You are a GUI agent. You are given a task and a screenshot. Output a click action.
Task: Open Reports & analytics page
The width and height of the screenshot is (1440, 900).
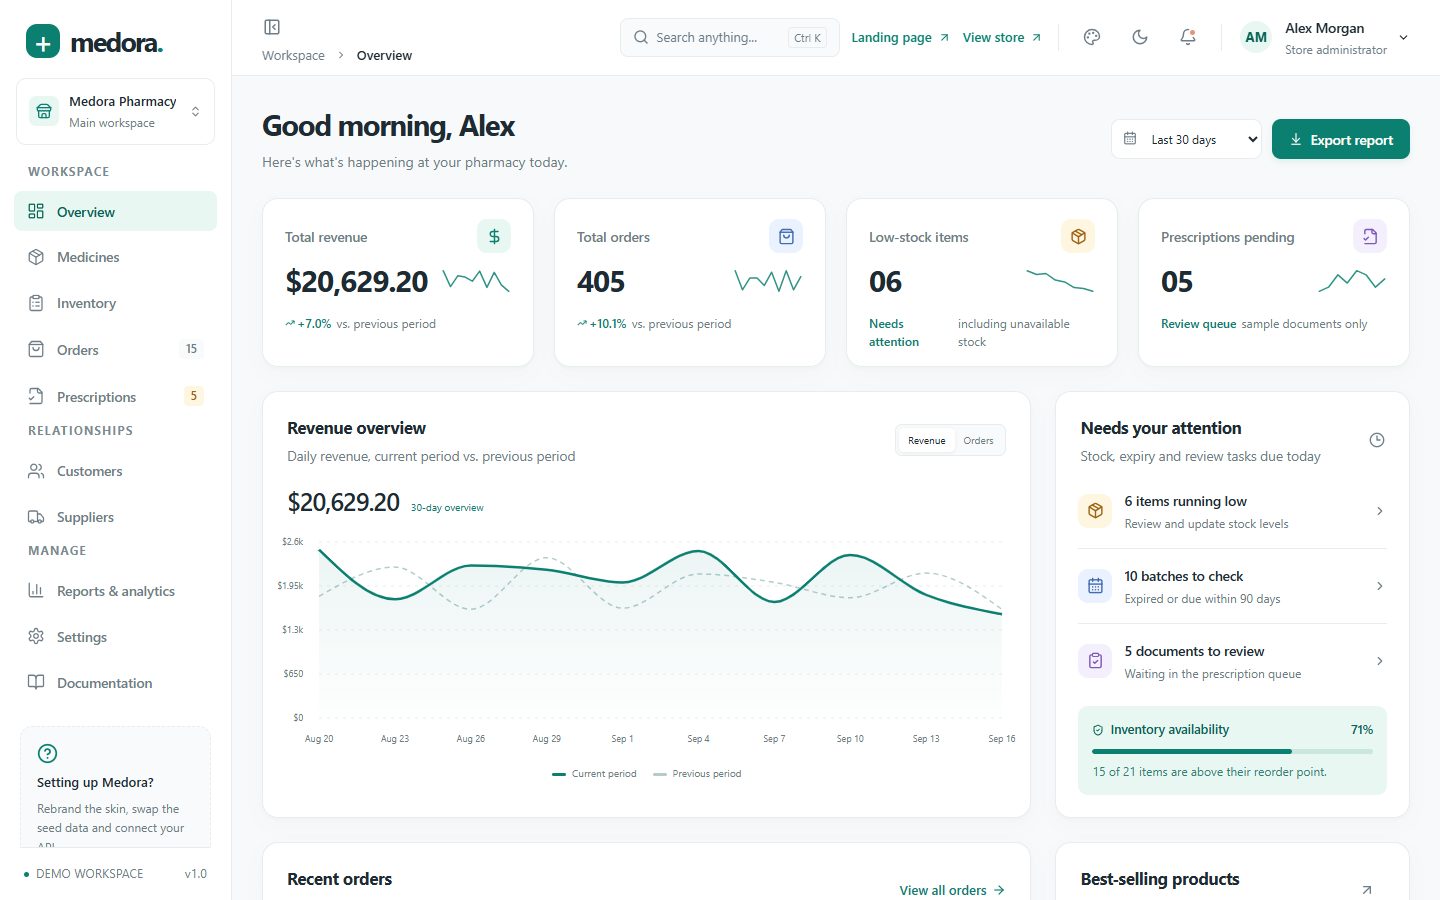tap(116, 591)
